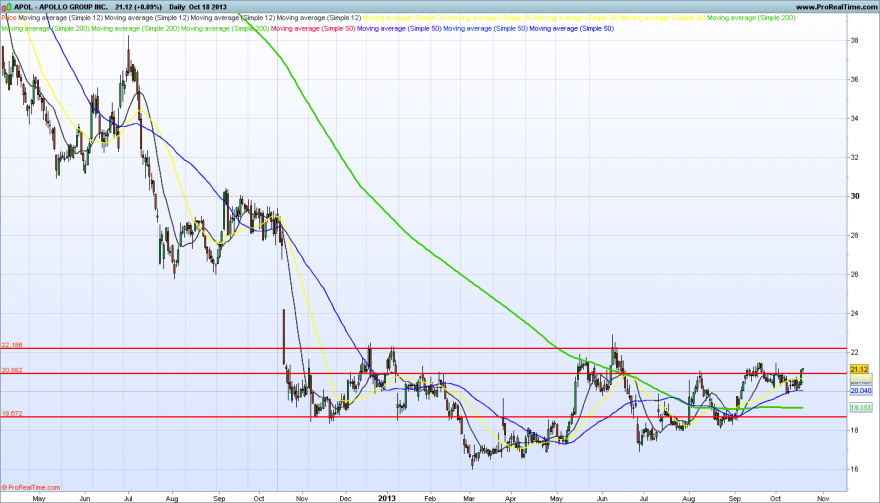Click the red horizontal line at 22.186

point(424,349)
